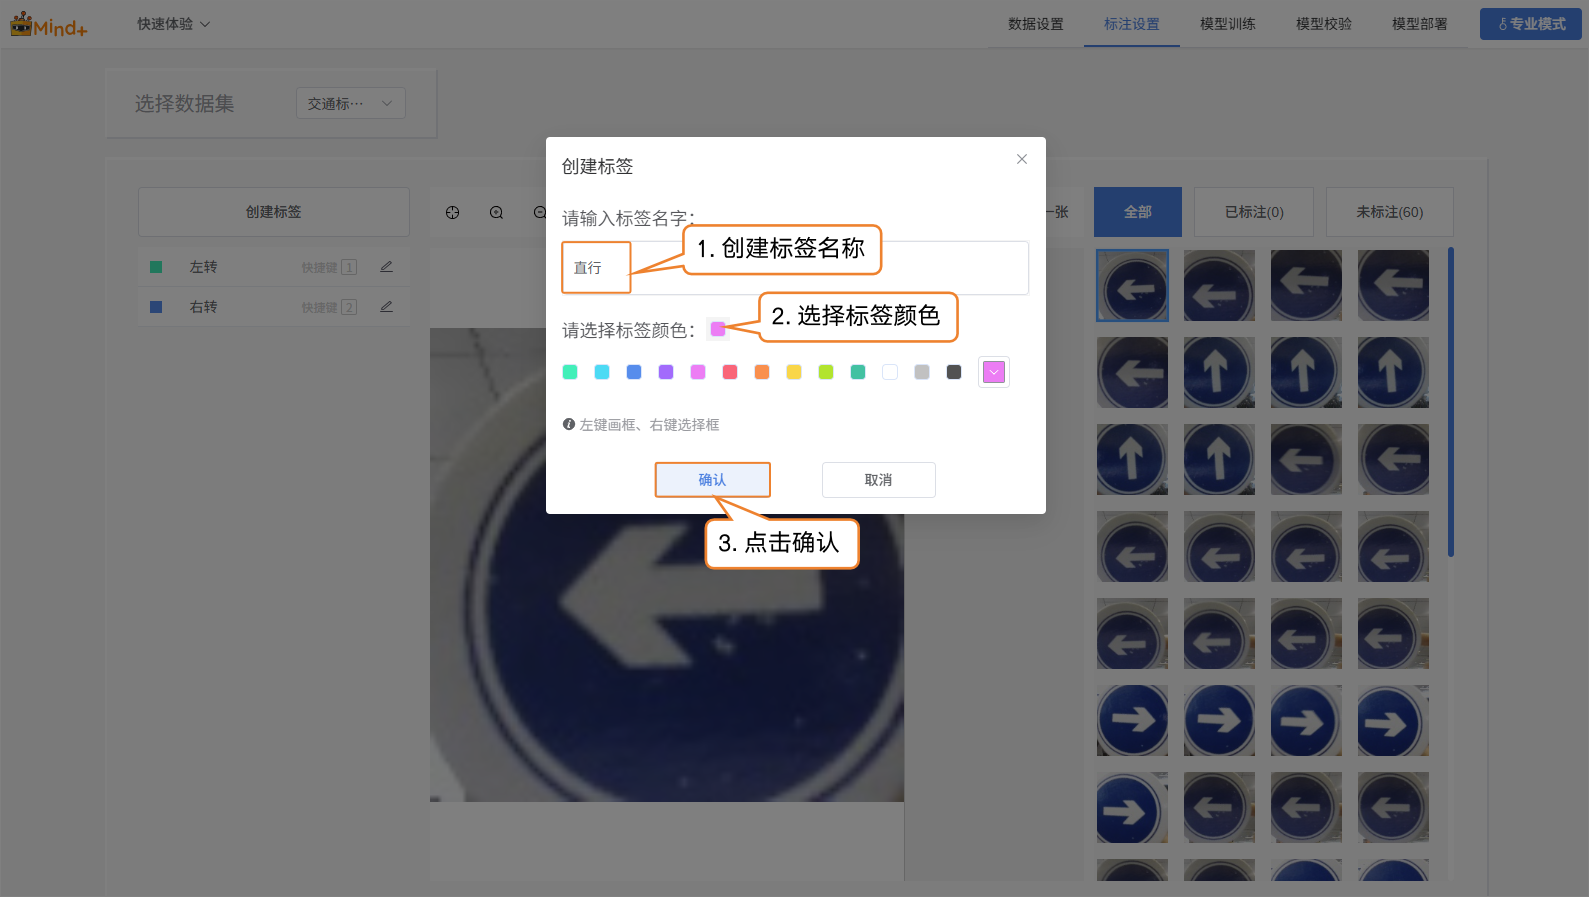
Task: Click the pencil edit icon for 右转
Action: 386,307
